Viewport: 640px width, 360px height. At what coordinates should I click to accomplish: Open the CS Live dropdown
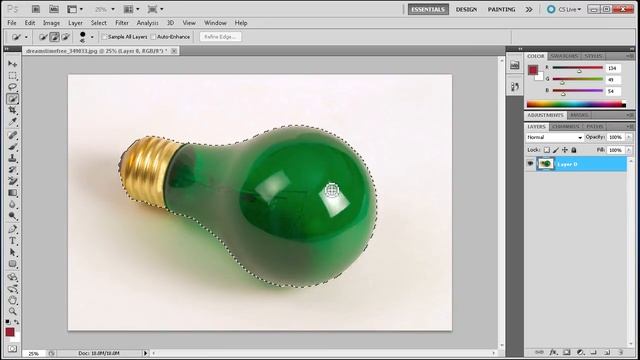pos(564,9)
